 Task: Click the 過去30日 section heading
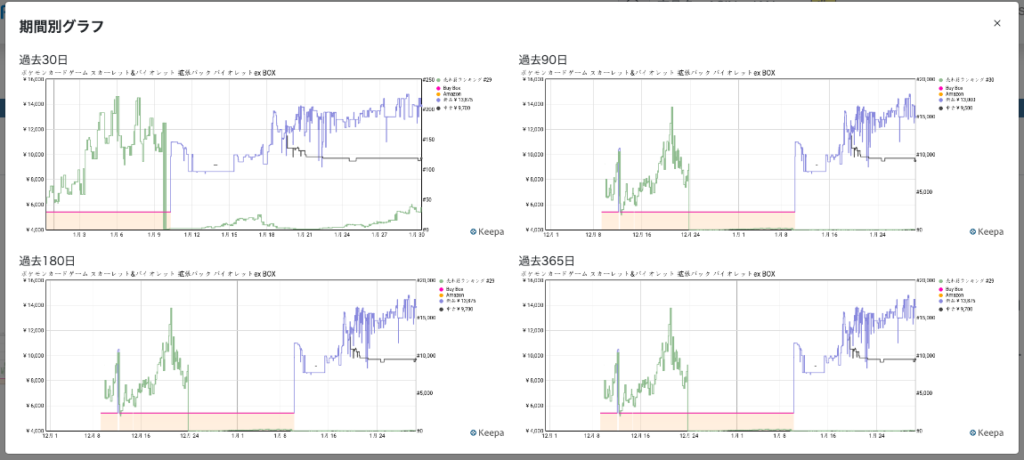point(41,59)
